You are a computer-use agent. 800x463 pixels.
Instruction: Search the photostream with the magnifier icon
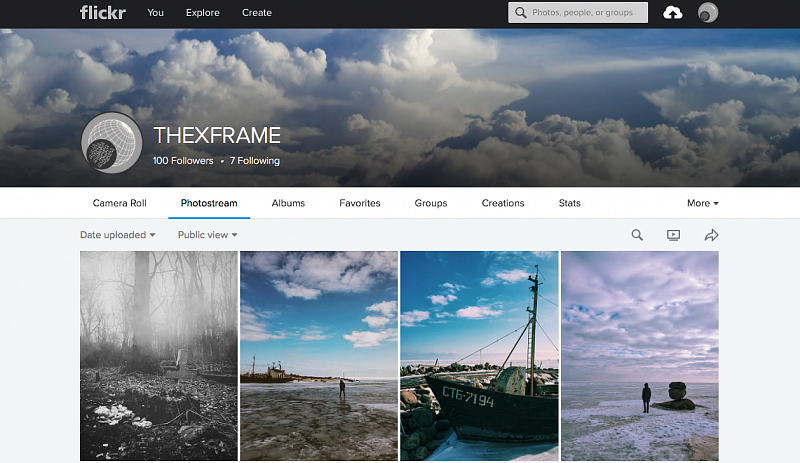point(637,235)
